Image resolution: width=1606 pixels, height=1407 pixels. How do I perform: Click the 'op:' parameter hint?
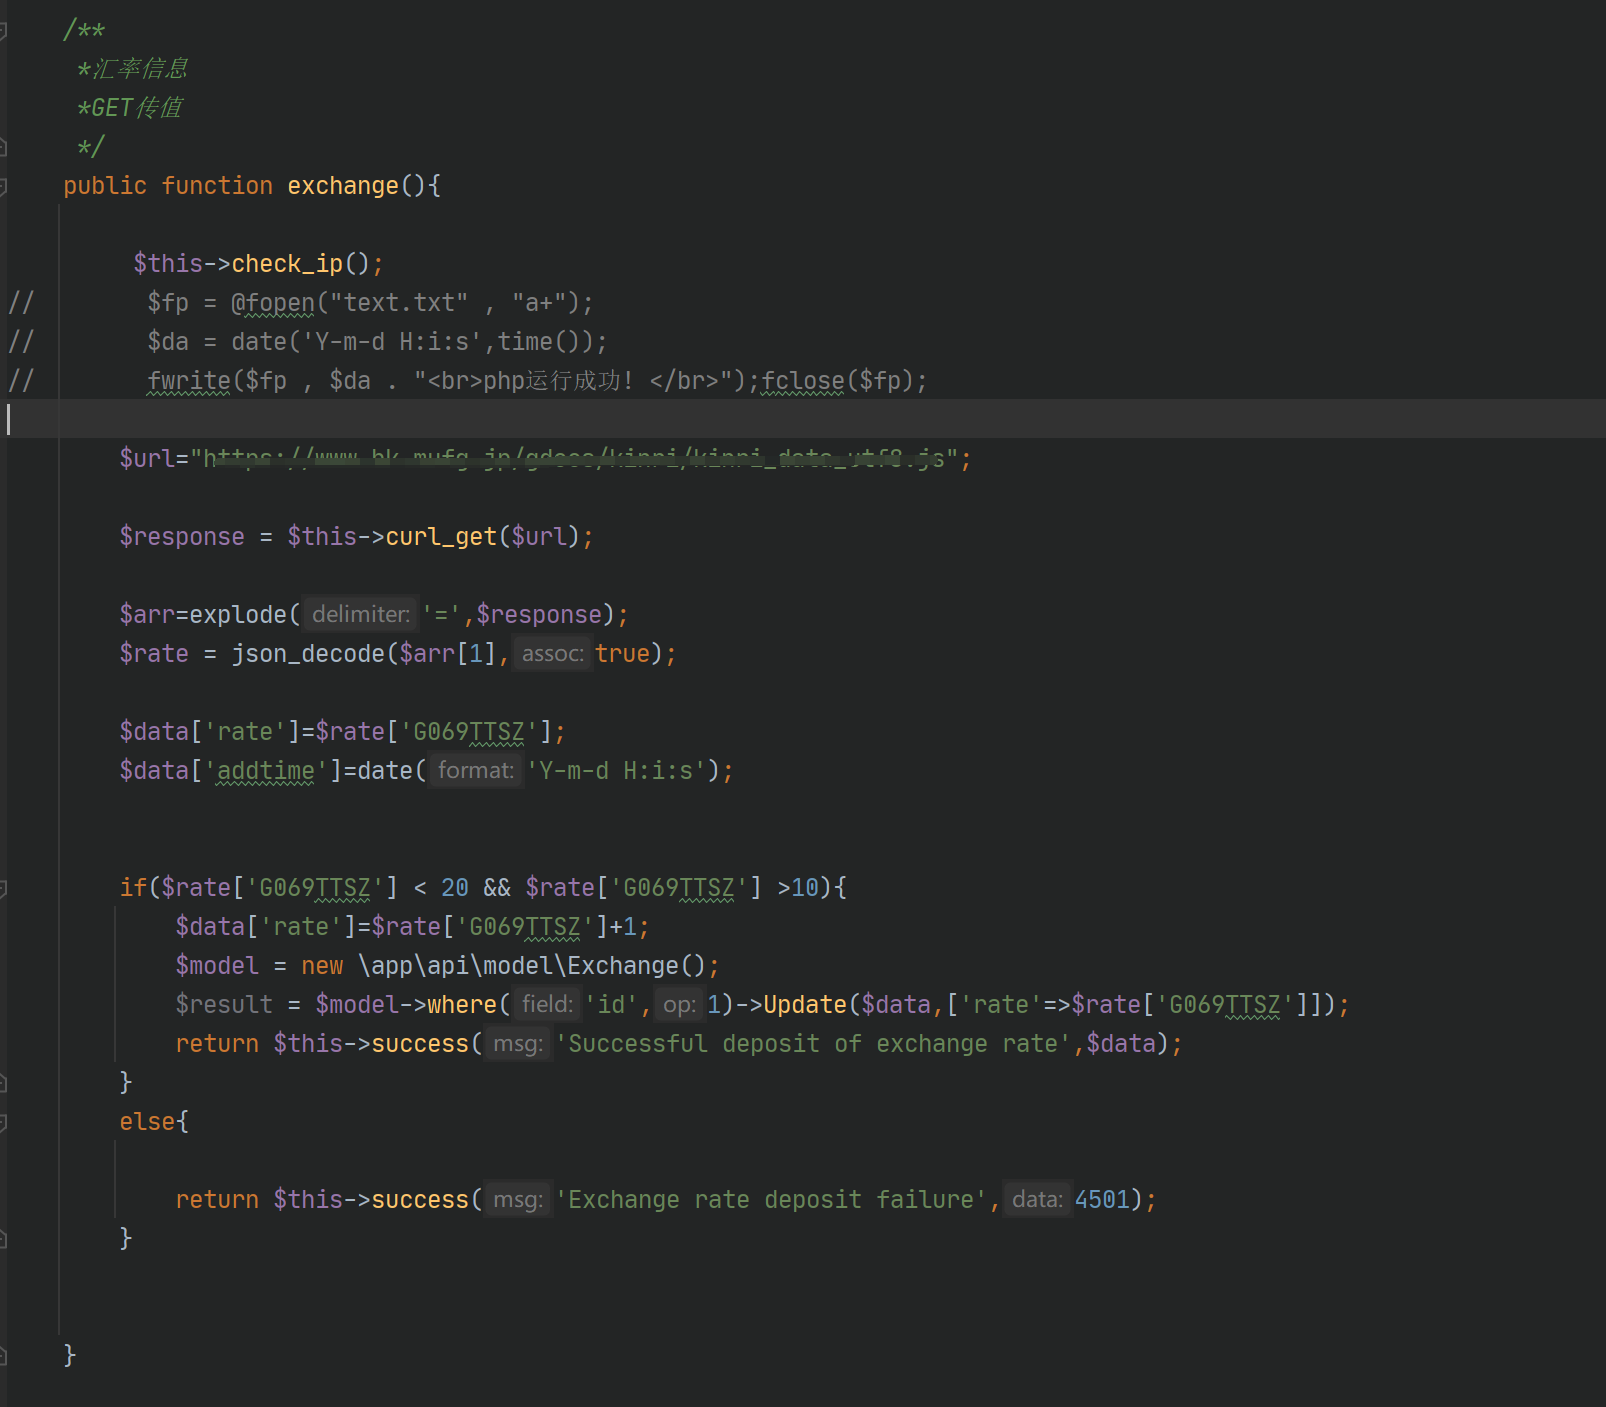[679, 1004]
